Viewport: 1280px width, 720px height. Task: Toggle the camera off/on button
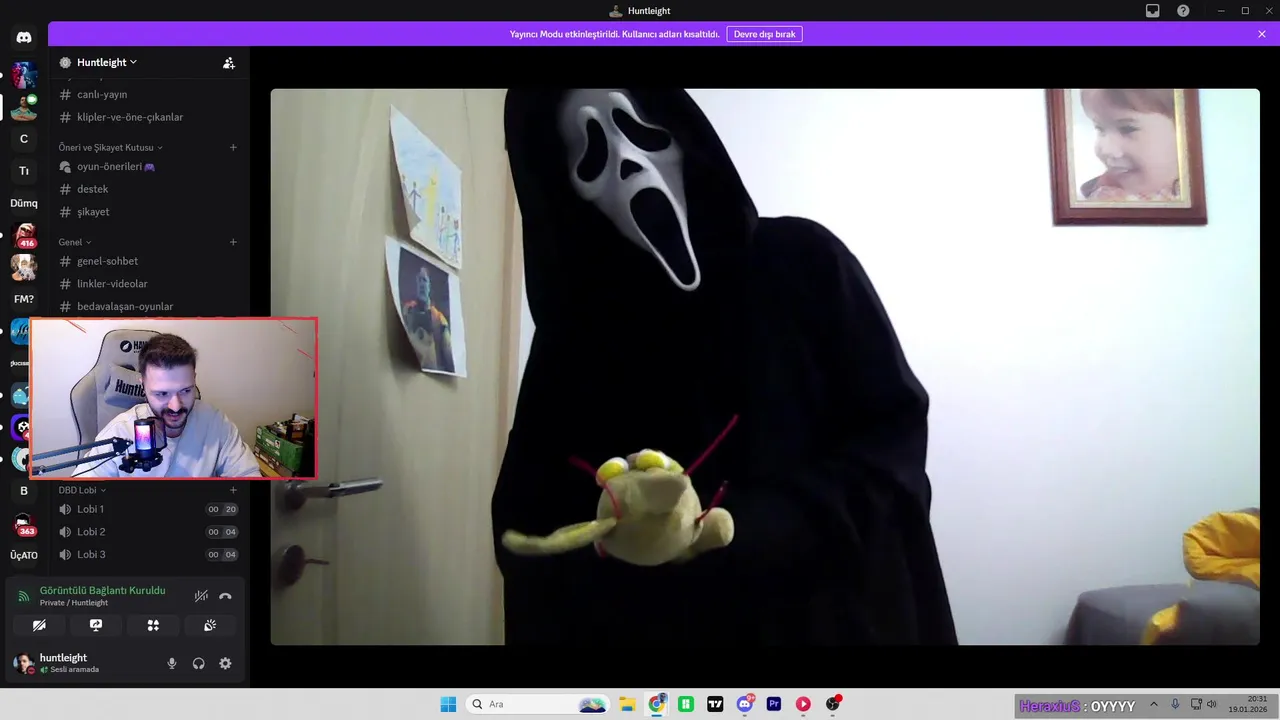pyautogui.click(x=39, y=625)
